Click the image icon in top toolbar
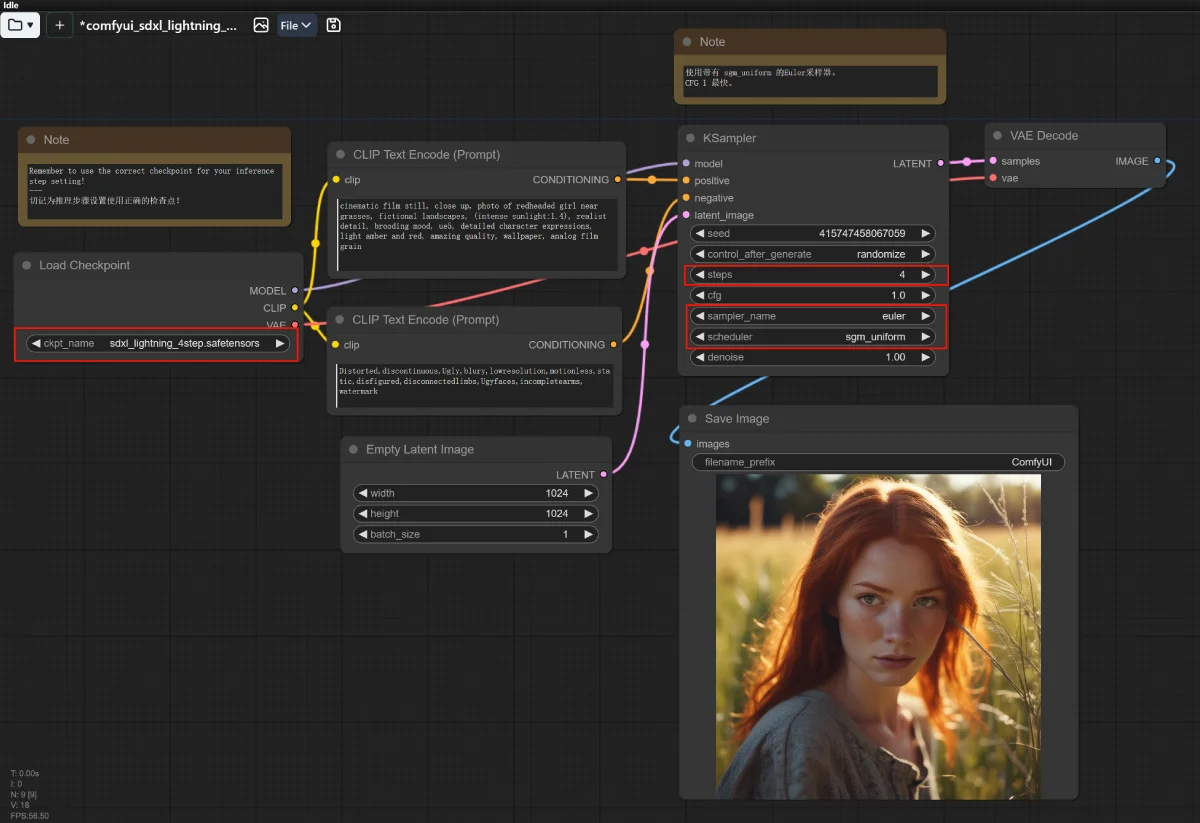The image size is (1200, 823). coord(261,25)
